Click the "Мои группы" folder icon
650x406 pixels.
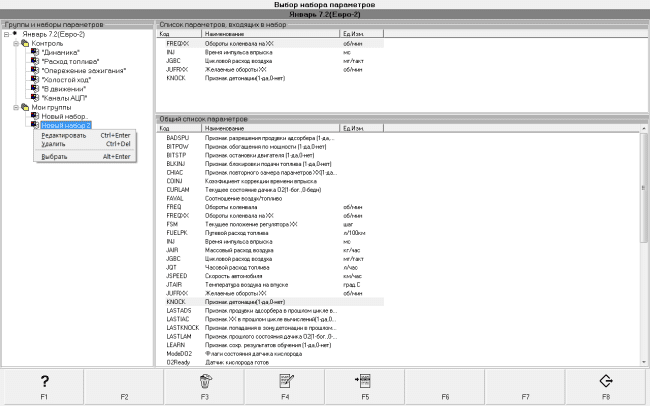click(25, 107)
